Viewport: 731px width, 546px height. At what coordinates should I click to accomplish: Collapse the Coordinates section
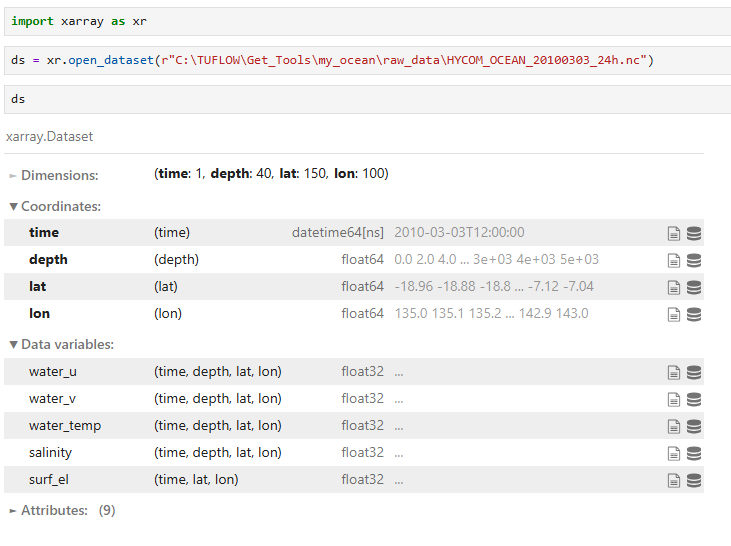56,206
